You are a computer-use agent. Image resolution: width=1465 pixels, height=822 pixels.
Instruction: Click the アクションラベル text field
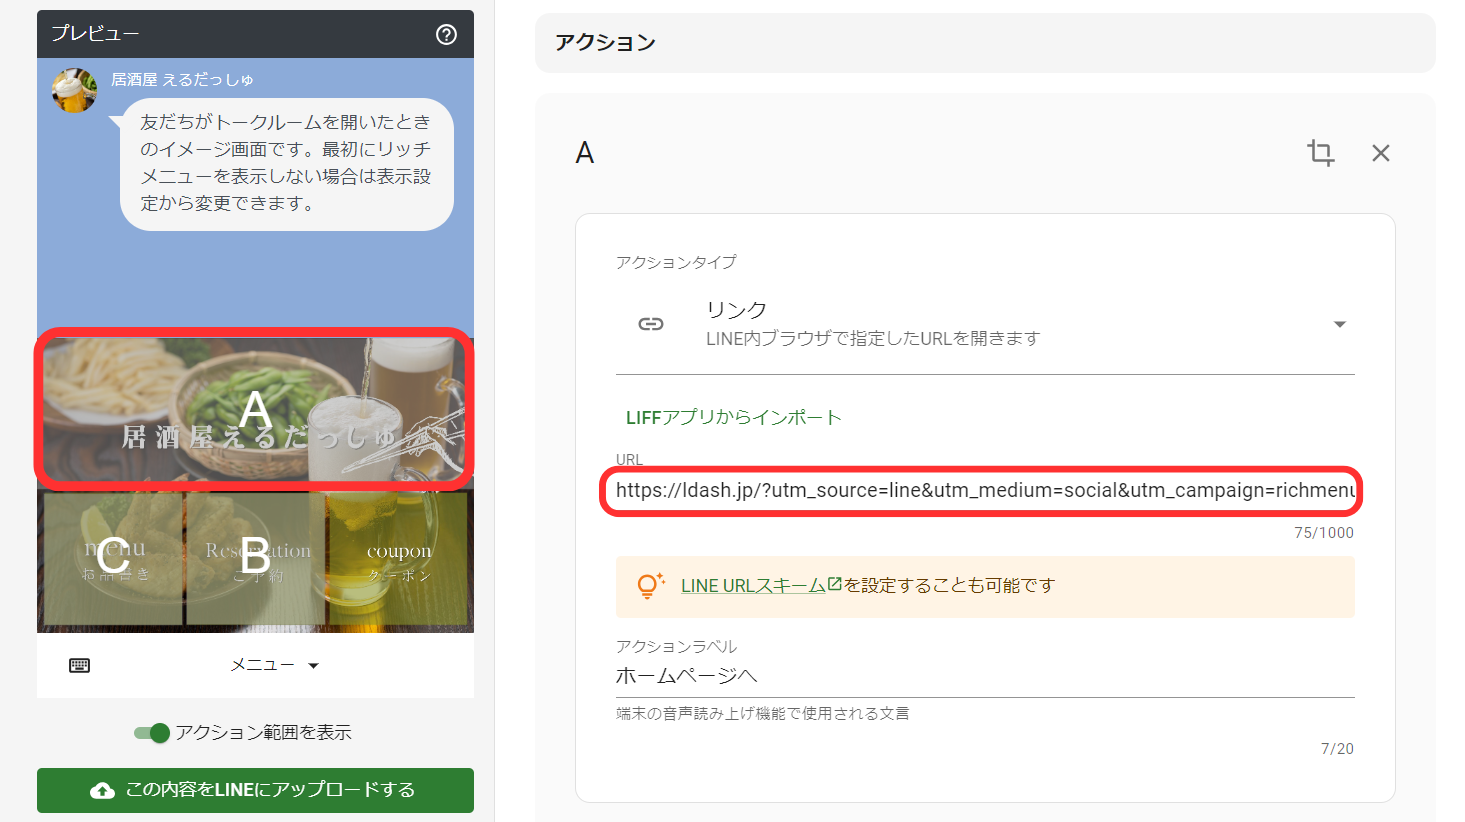[984, 676]
